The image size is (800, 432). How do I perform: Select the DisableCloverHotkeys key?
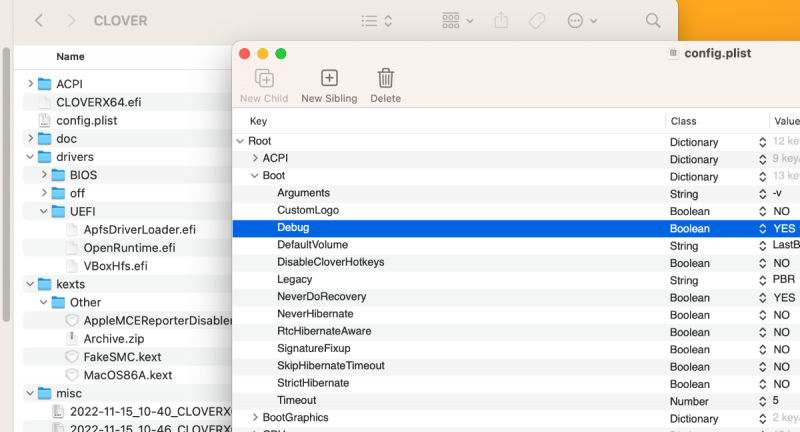331,262
